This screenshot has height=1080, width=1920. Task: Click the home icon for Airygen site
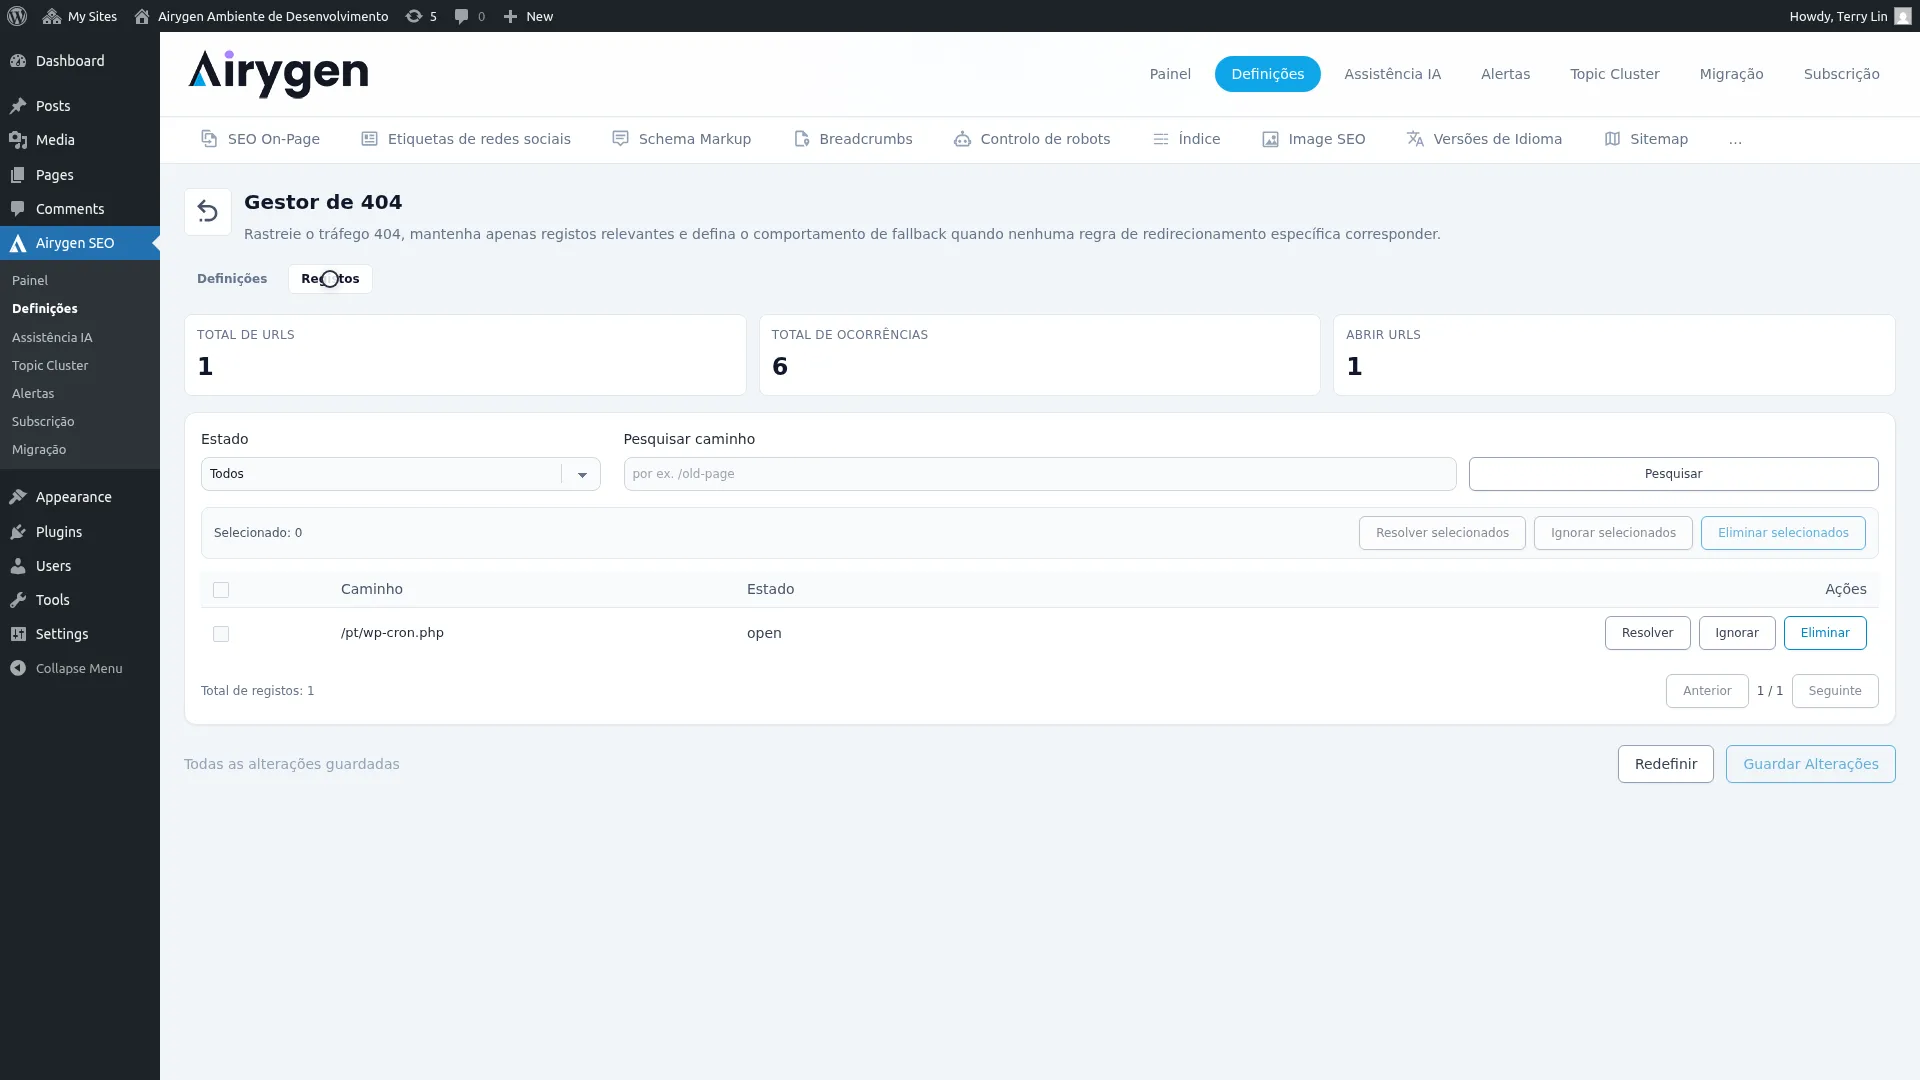click(x=142, y=16)
